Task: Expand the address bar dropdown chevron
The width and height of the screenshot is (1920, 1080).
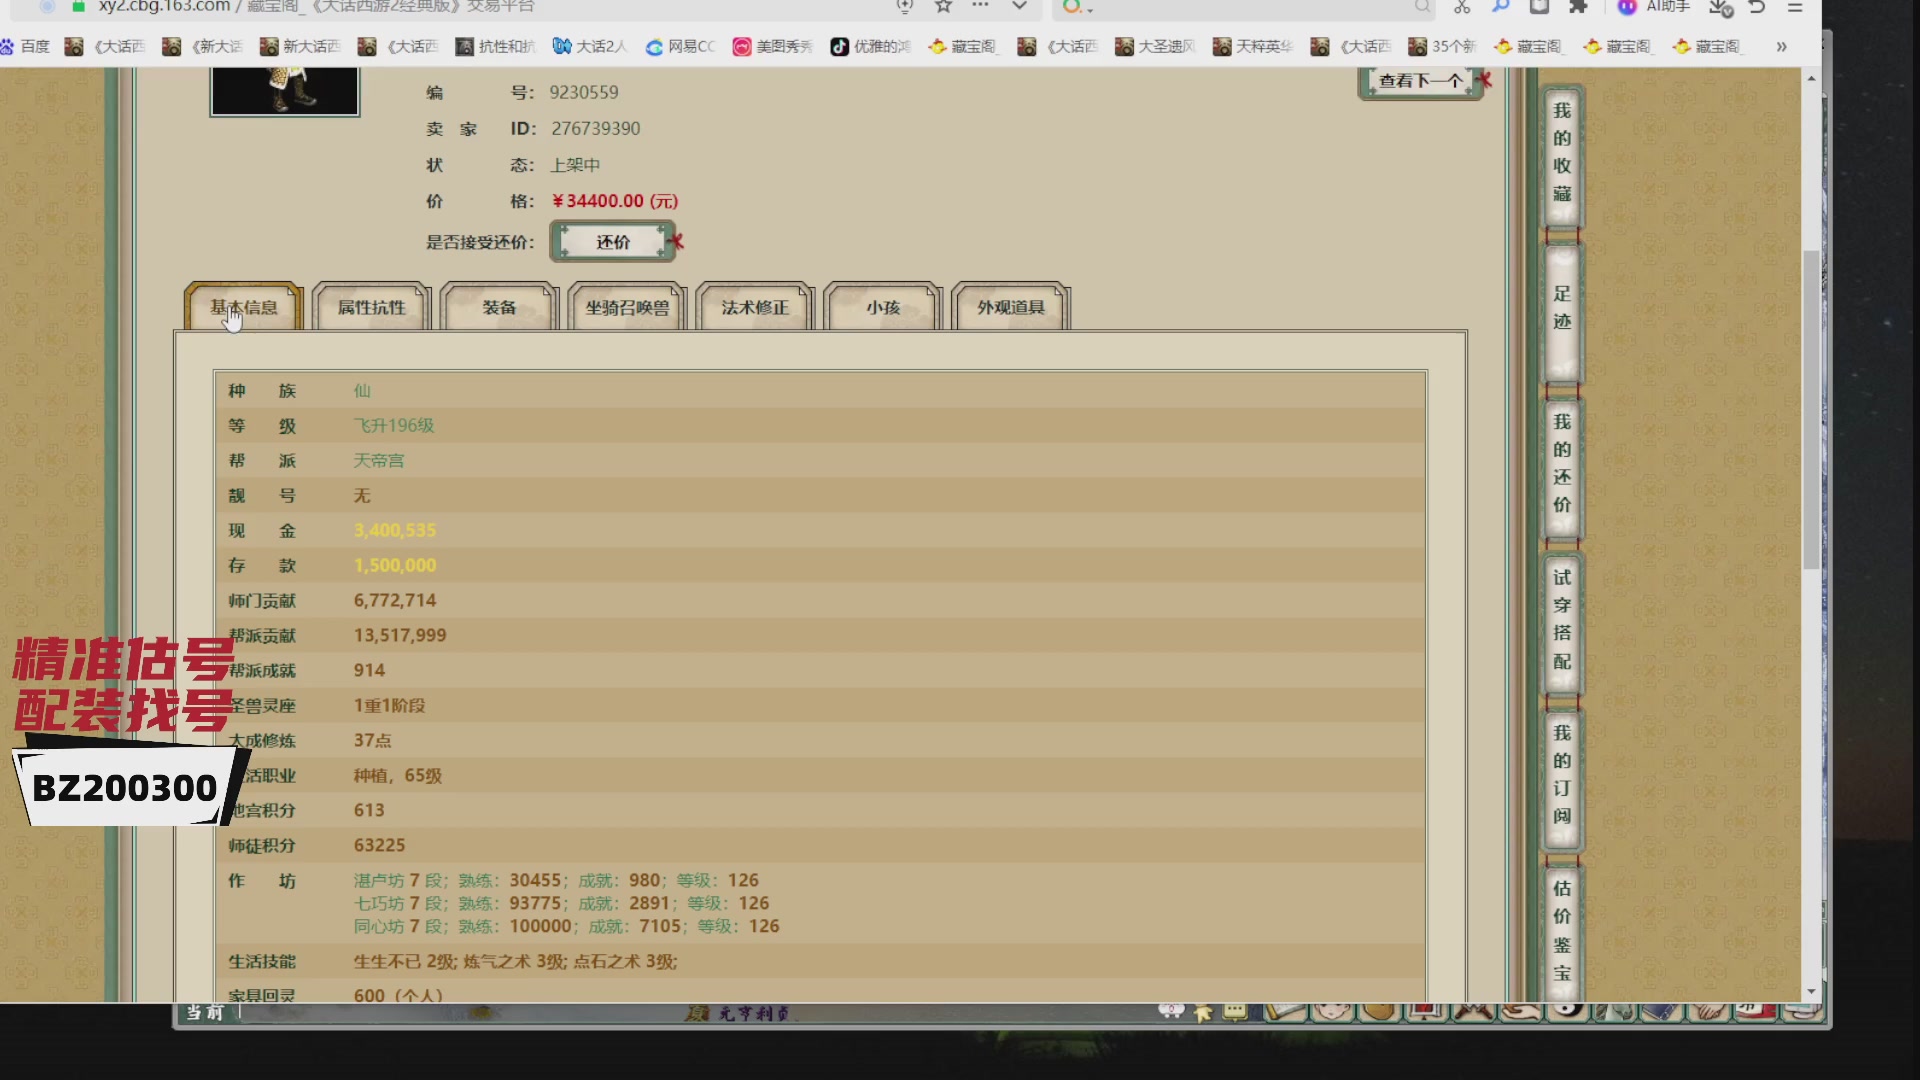Action: pos(1019,7)
